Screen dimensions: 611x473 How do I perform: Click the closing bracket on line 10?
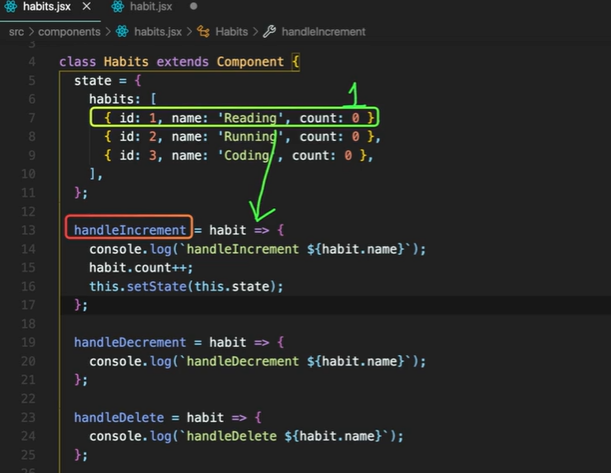click(x=92, y=173)
